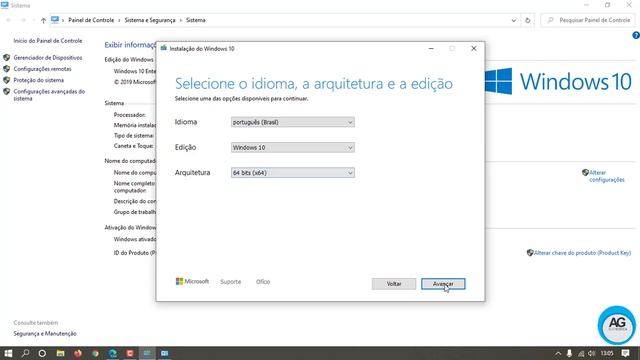This screenshot has width=640, height=360.
Task: Select Sistema e Segurança breadcrumb
Action: pyautogui.click(x=150, y=20)
